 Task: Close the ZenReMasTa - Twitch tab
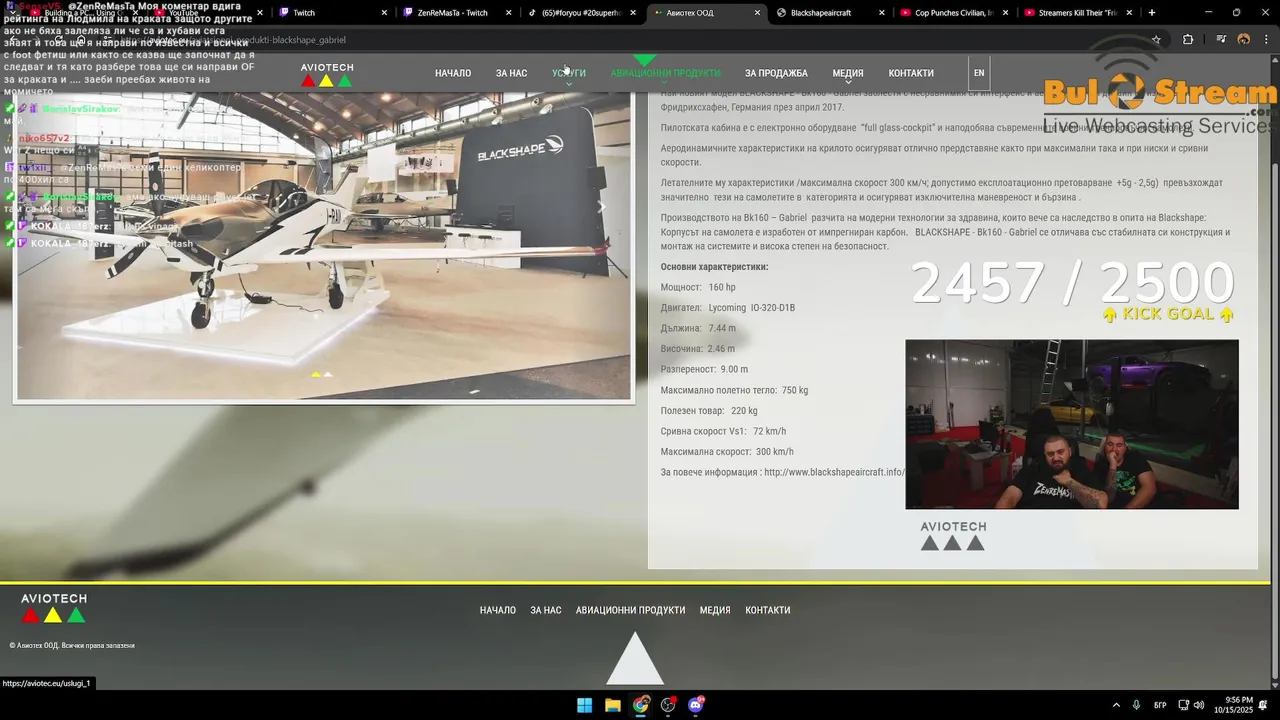point(508,13)
